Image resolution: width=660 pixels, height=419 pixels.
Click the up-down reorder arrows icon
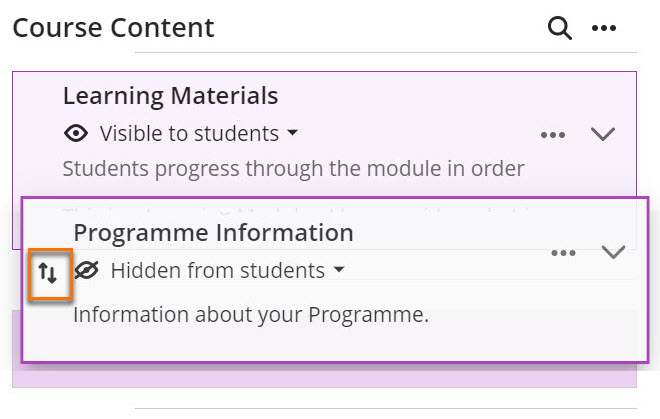[48, 273]
